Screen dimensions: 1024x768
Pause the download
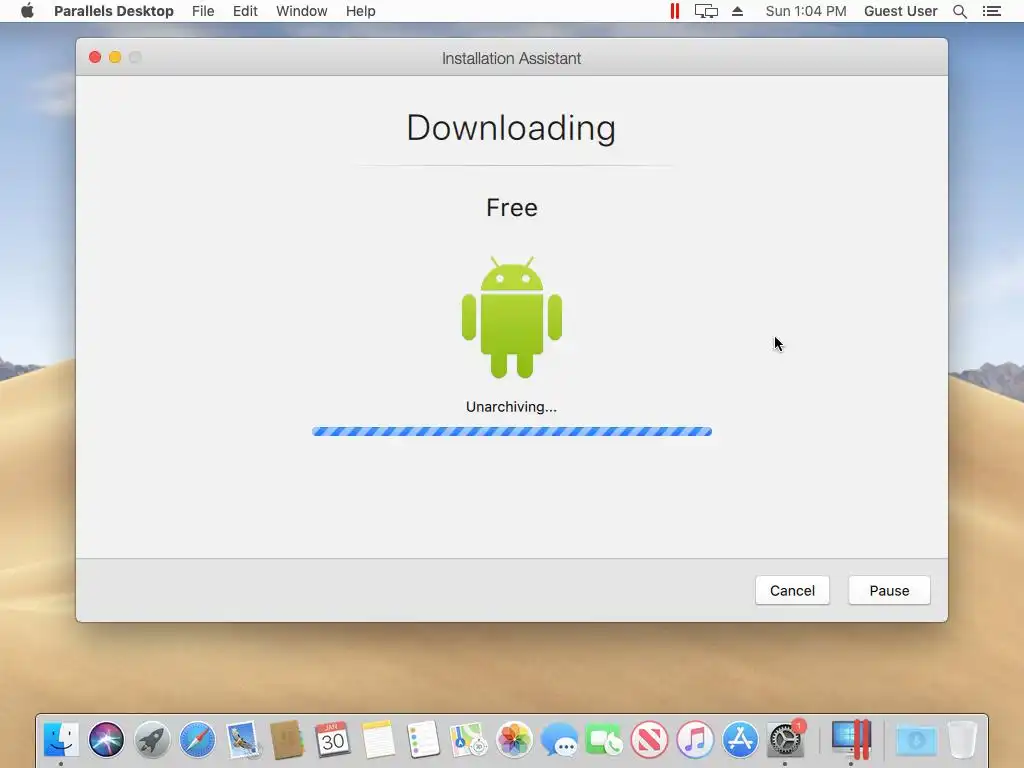(889, 590)
